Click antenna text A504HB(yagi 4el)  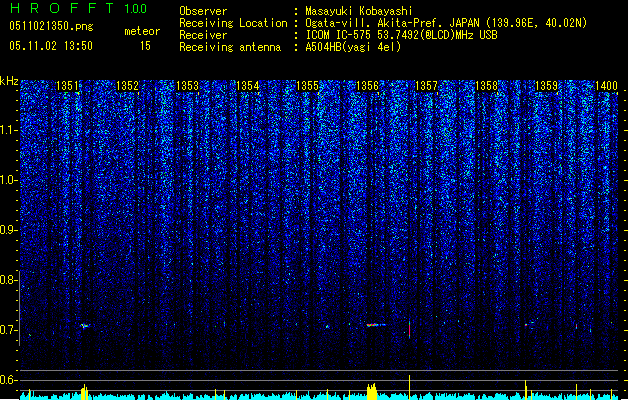(353, 47)
